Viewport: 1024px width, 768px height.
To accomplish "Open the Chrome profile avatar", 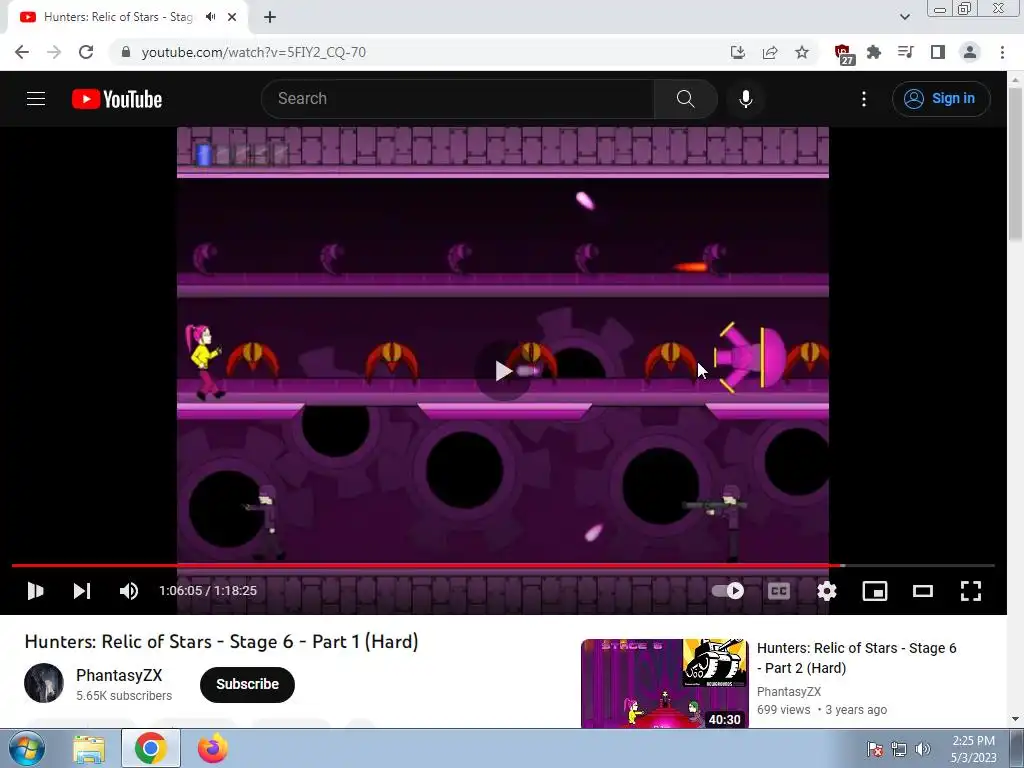I will click(970, 52).
